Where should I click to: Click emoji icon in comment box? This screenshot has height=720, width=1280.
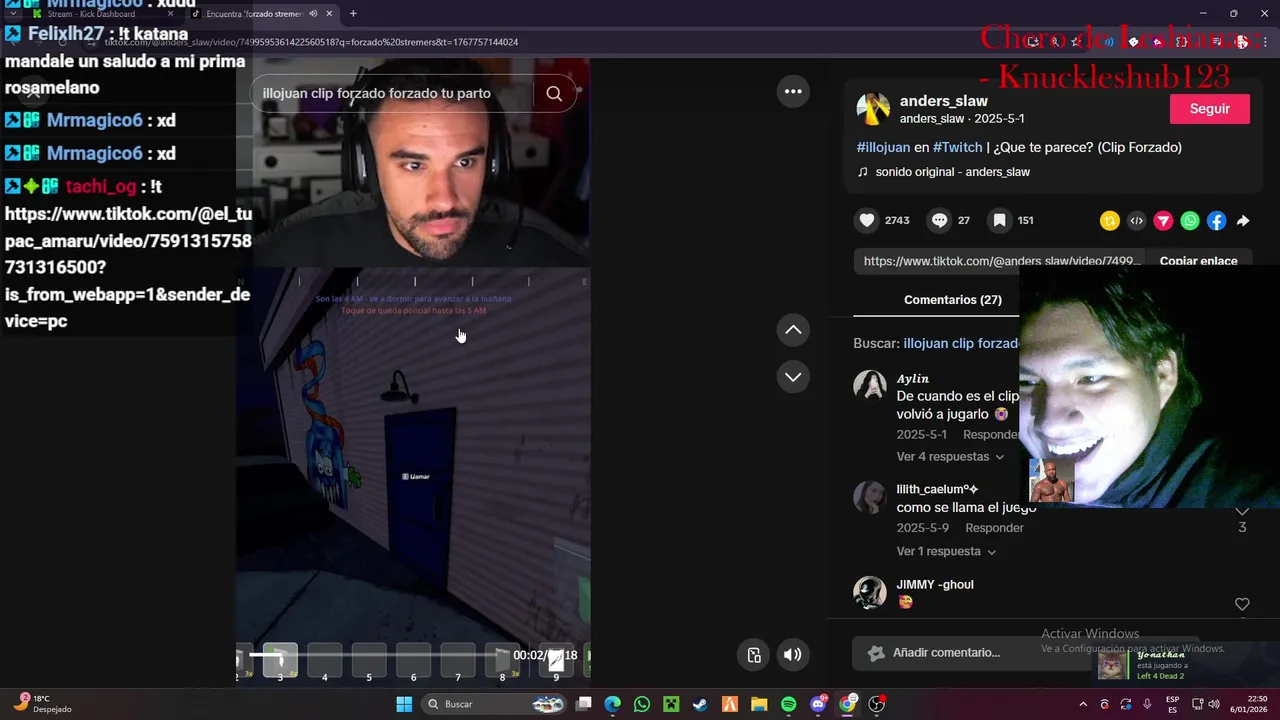pyautogui.click(x=876, y=653)
